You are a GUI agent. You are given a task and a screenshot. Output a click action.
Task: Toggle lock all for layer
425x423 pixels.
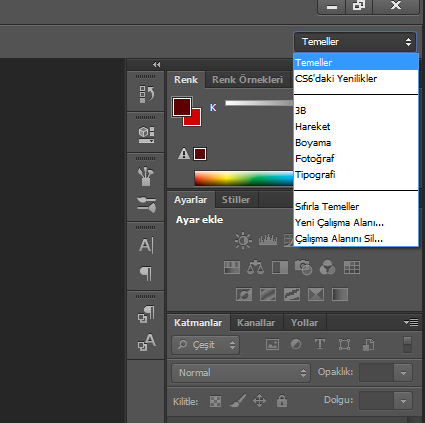click(x=282, y=401)
